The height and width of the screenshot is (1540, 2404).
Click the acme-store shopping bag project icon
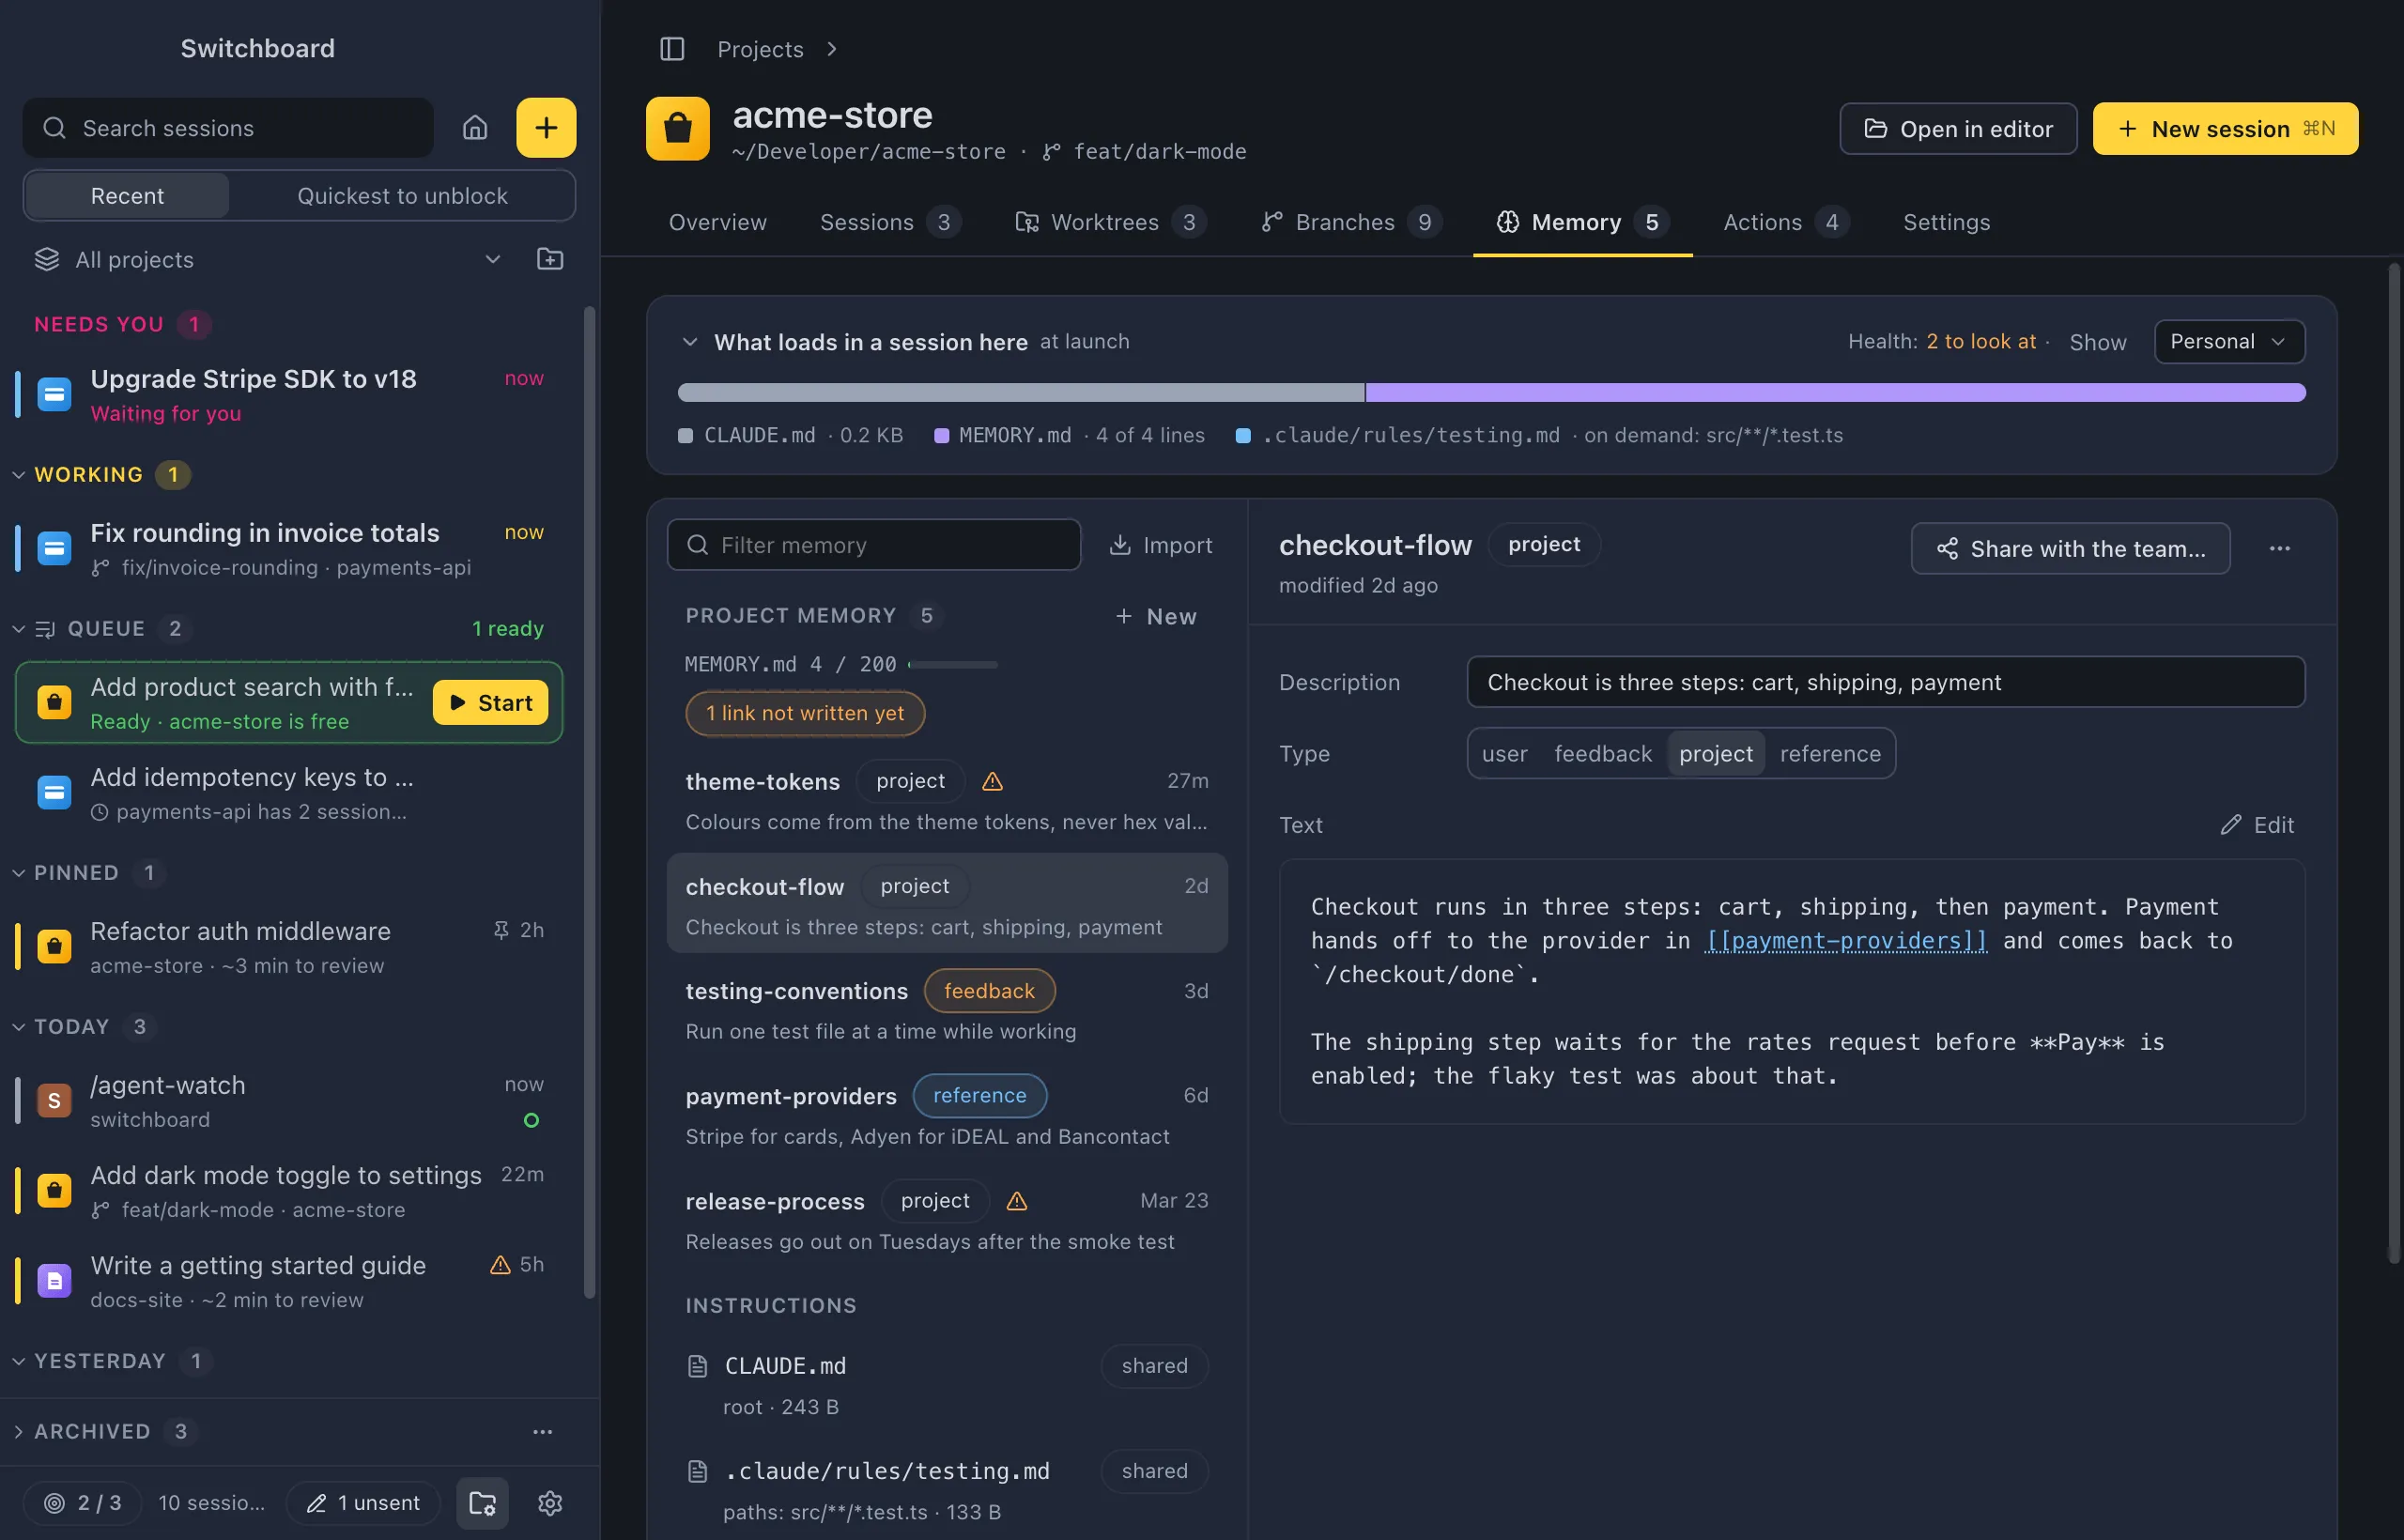pyautogui.click(x=678, y=129)
